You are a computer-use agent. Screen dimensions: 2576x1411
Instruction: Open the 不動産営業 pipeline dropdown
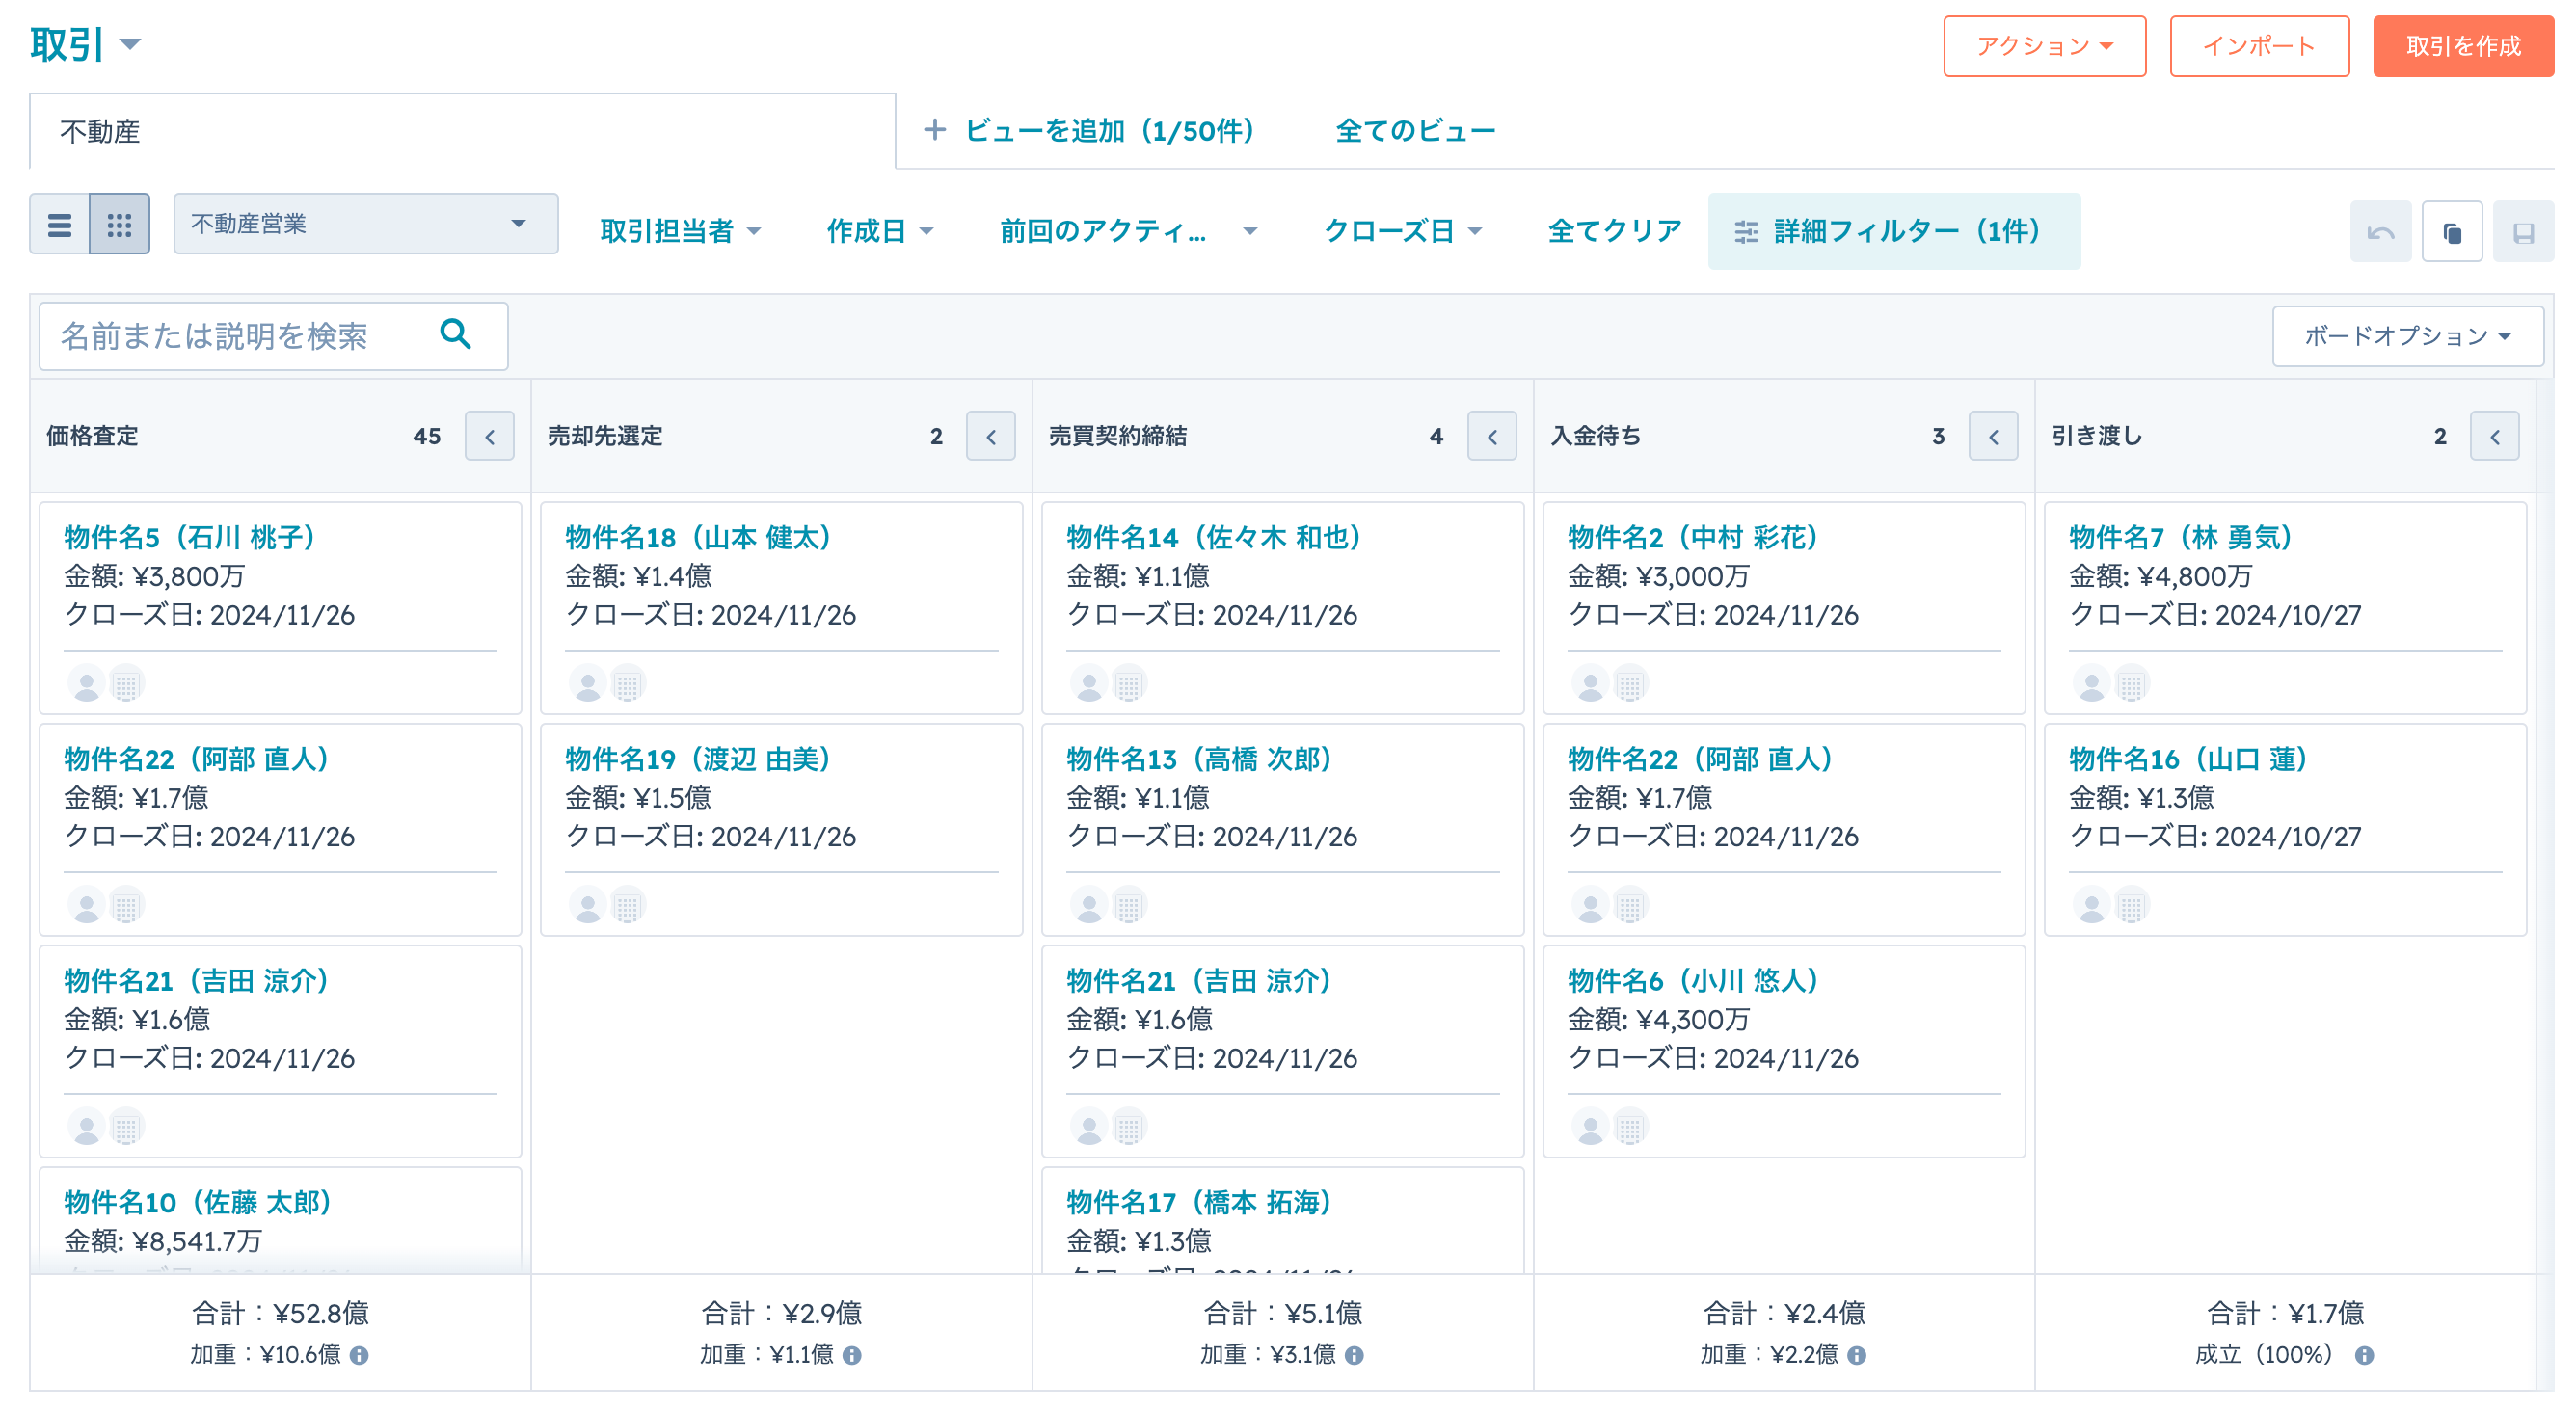(x=365, y=224)
